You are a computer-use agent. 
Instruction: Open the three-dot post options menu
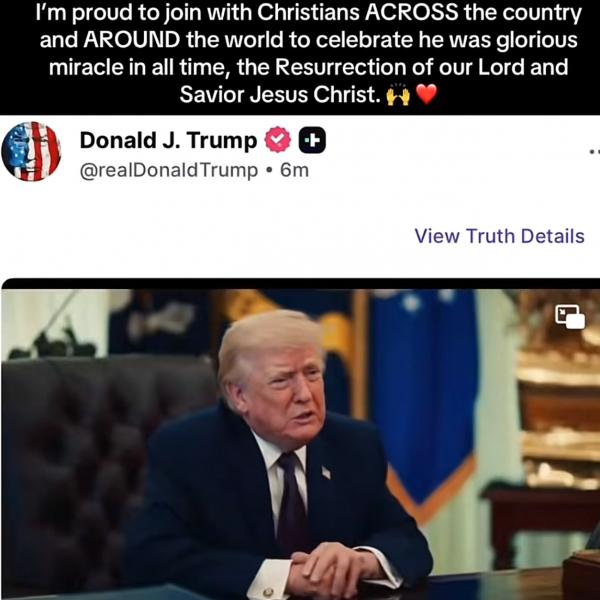tap(595, 152)
